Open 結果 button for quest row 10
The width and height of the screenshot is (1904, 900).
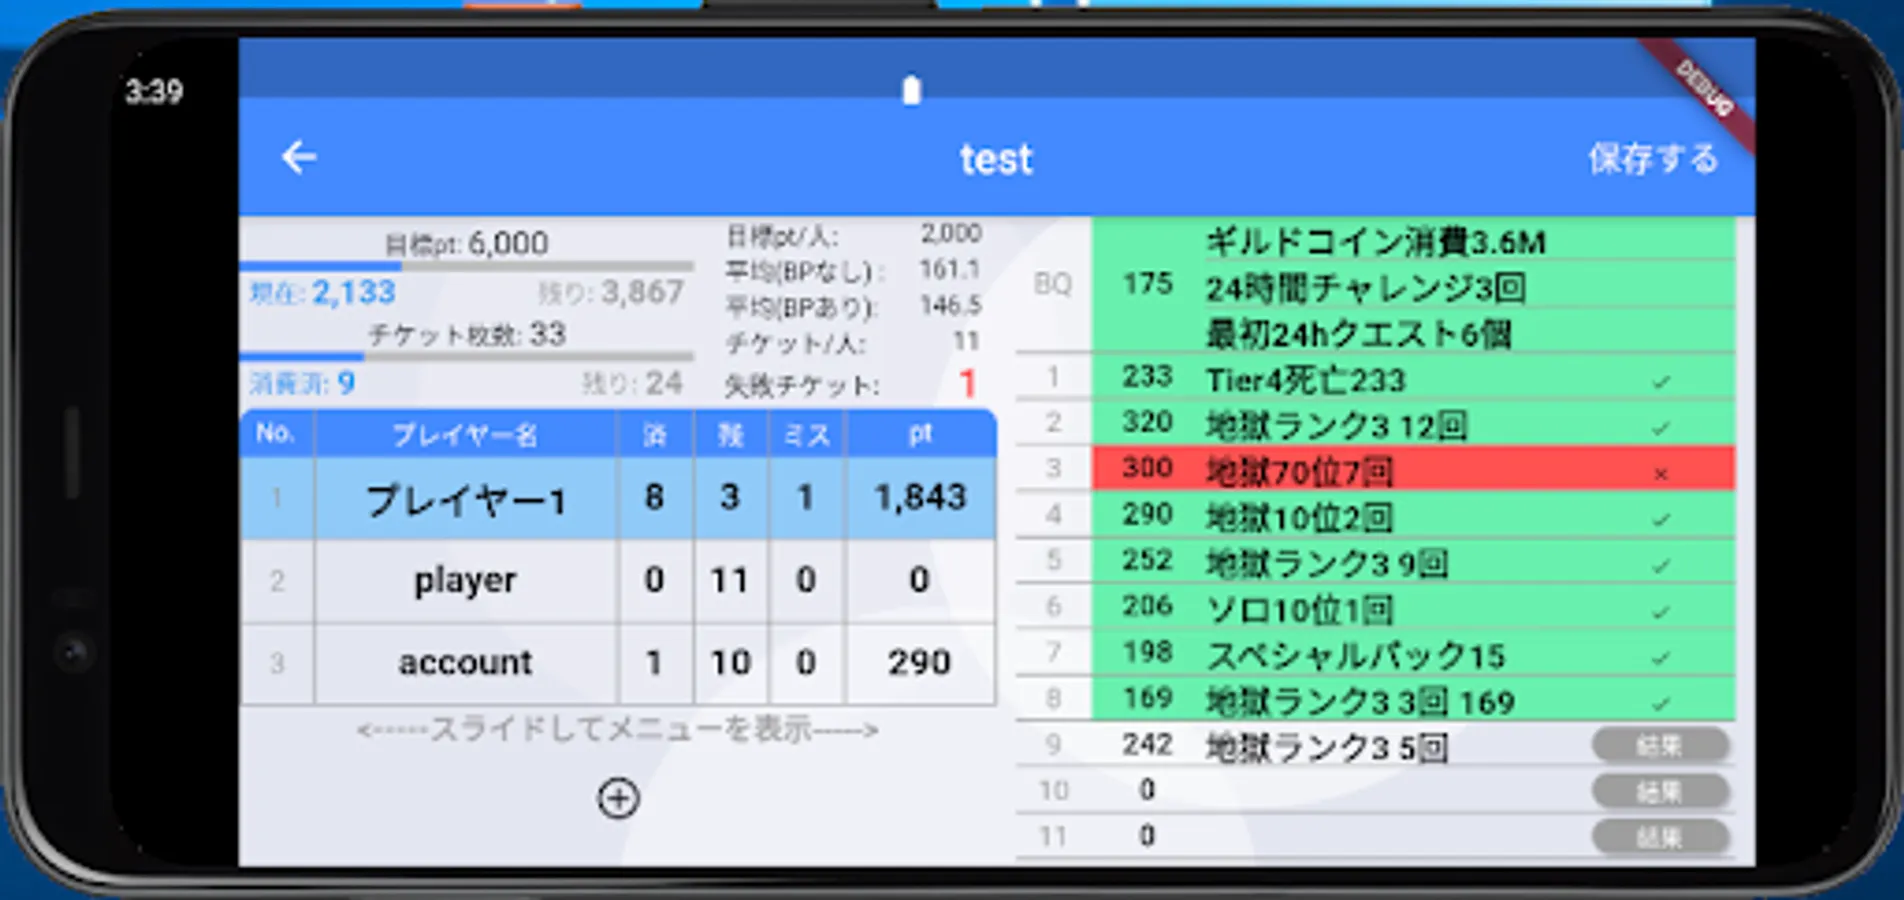pos(1659,791)
